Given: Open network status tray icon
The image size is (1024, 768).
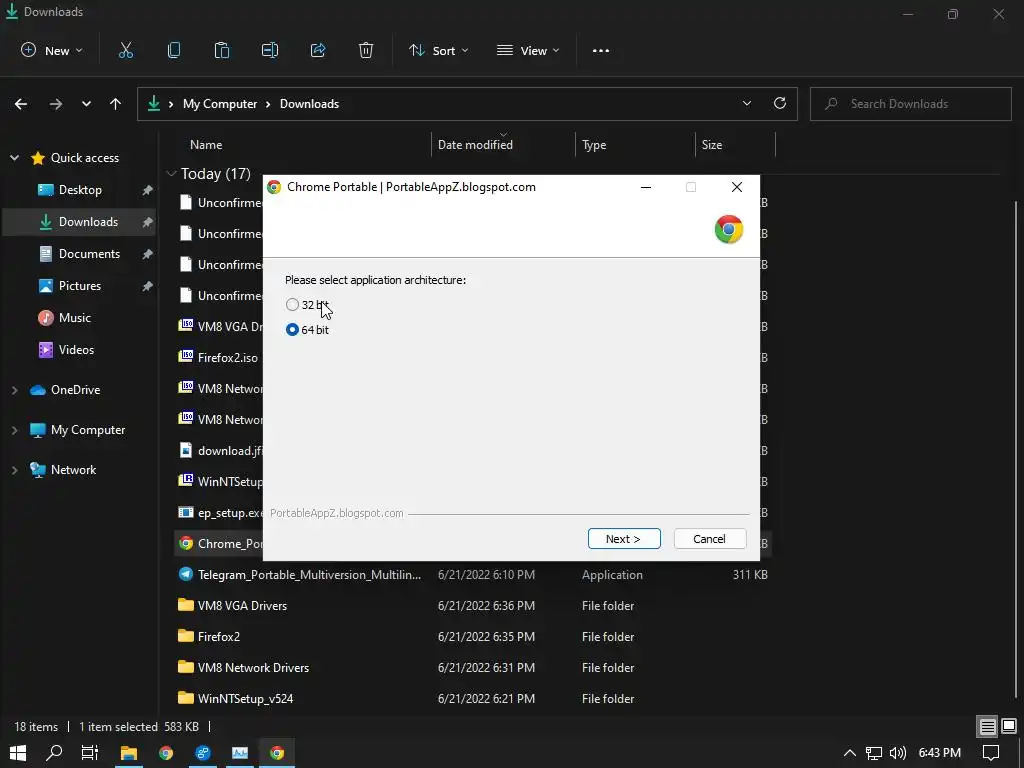Looking at the screenshot, I should [x=874, y=753].
